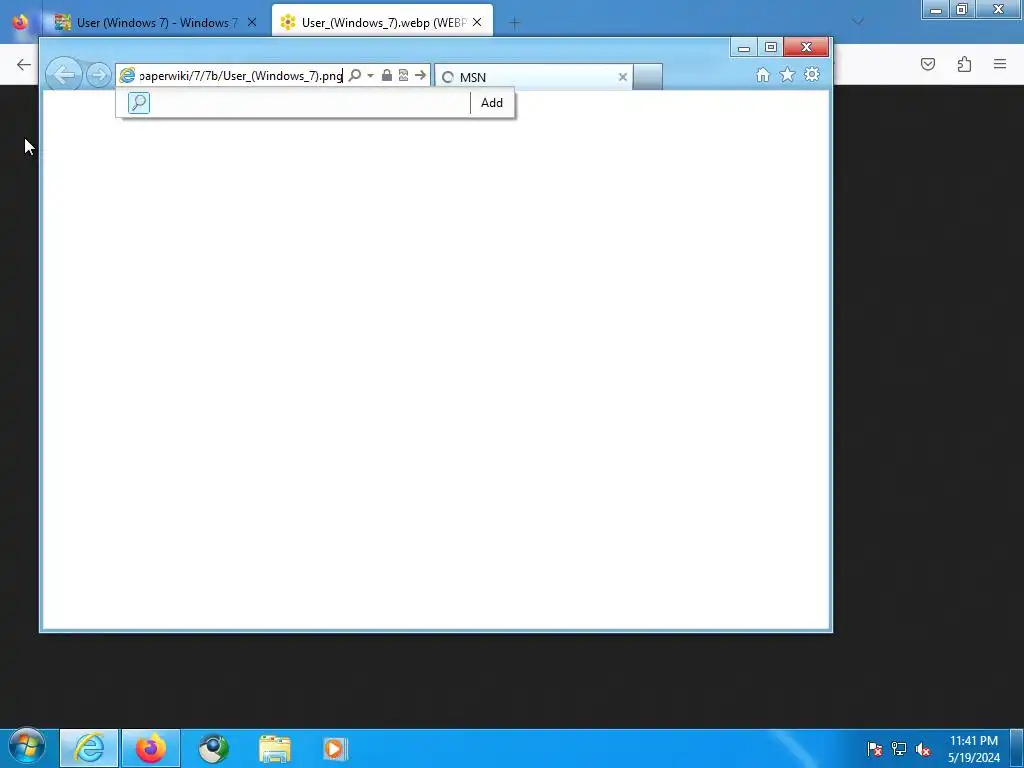The image size is (1024, 768).
Task: Open Firefox list all tabs chevron
Action: (858, 22)
